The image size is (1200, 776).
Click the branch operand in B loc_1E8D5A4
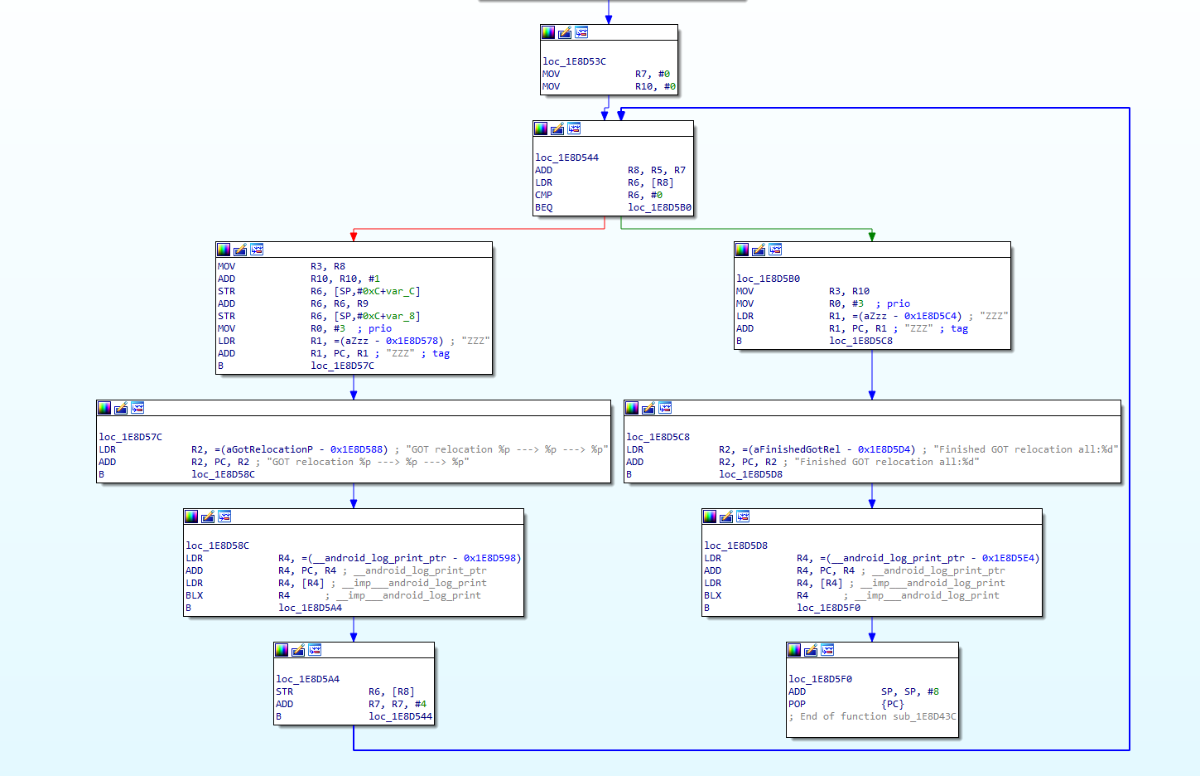[310, 607]
